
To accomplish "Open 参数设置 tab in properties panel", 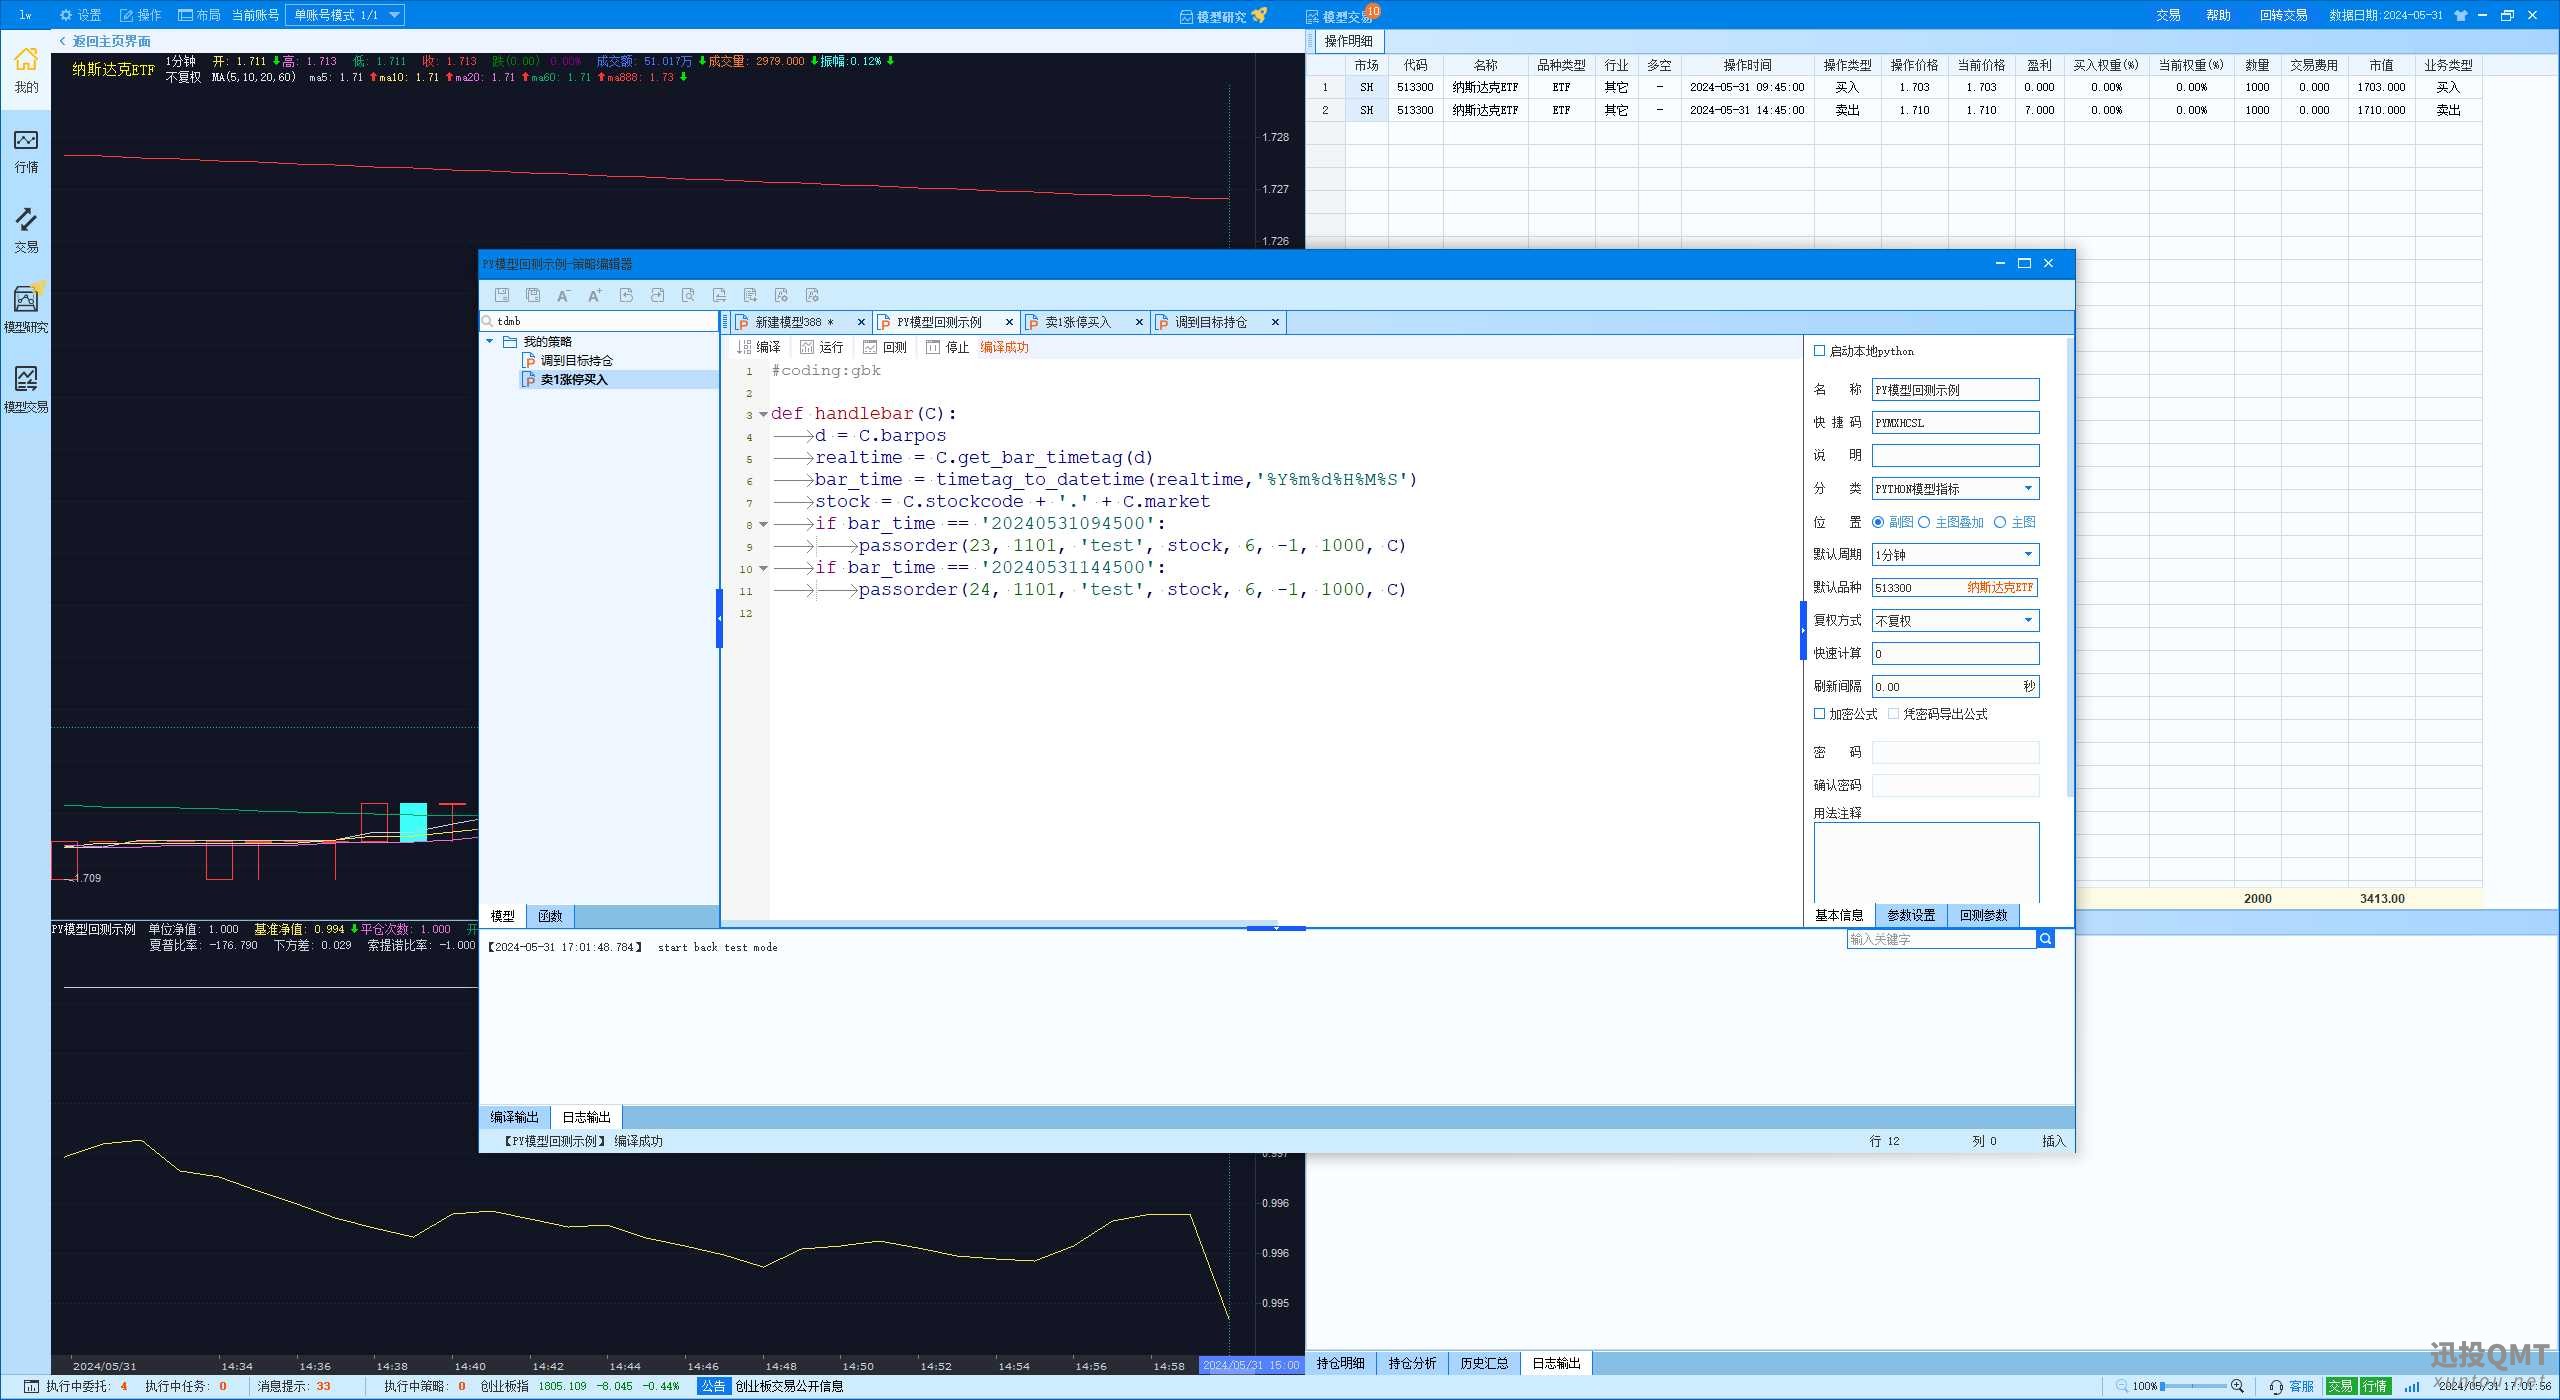I will (x=1911, y=915).
